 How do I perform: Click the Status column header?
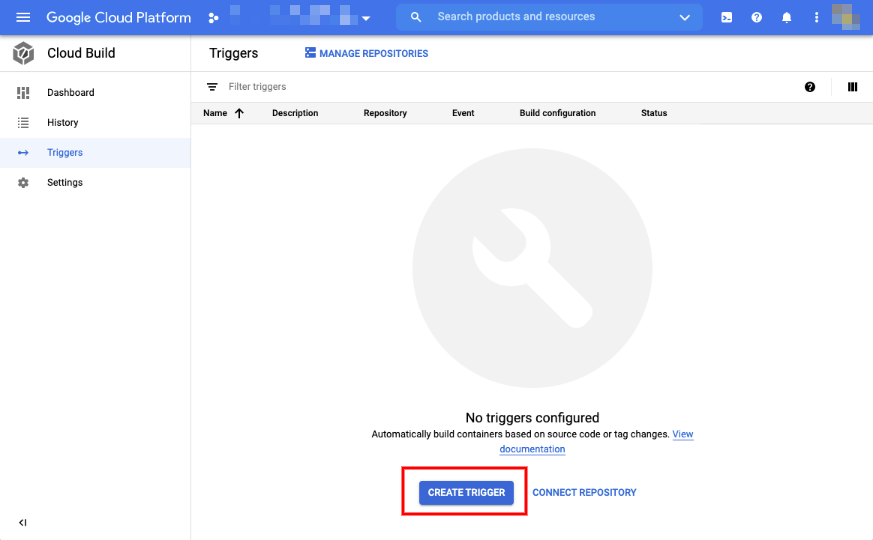pyautogui.click(x=654, y=113)
